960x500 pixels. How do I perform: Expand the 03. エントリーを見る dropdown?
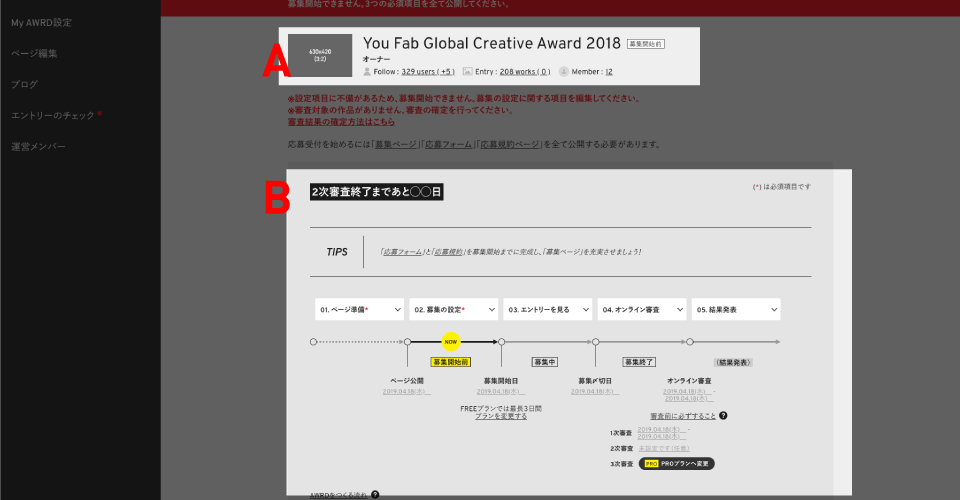[x=548, y=309]
